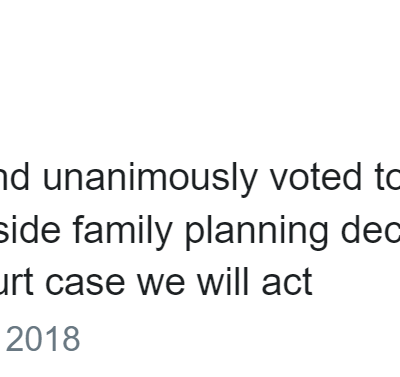
Task: Click the blank area above the tweet text
Action: click(200, 77)
